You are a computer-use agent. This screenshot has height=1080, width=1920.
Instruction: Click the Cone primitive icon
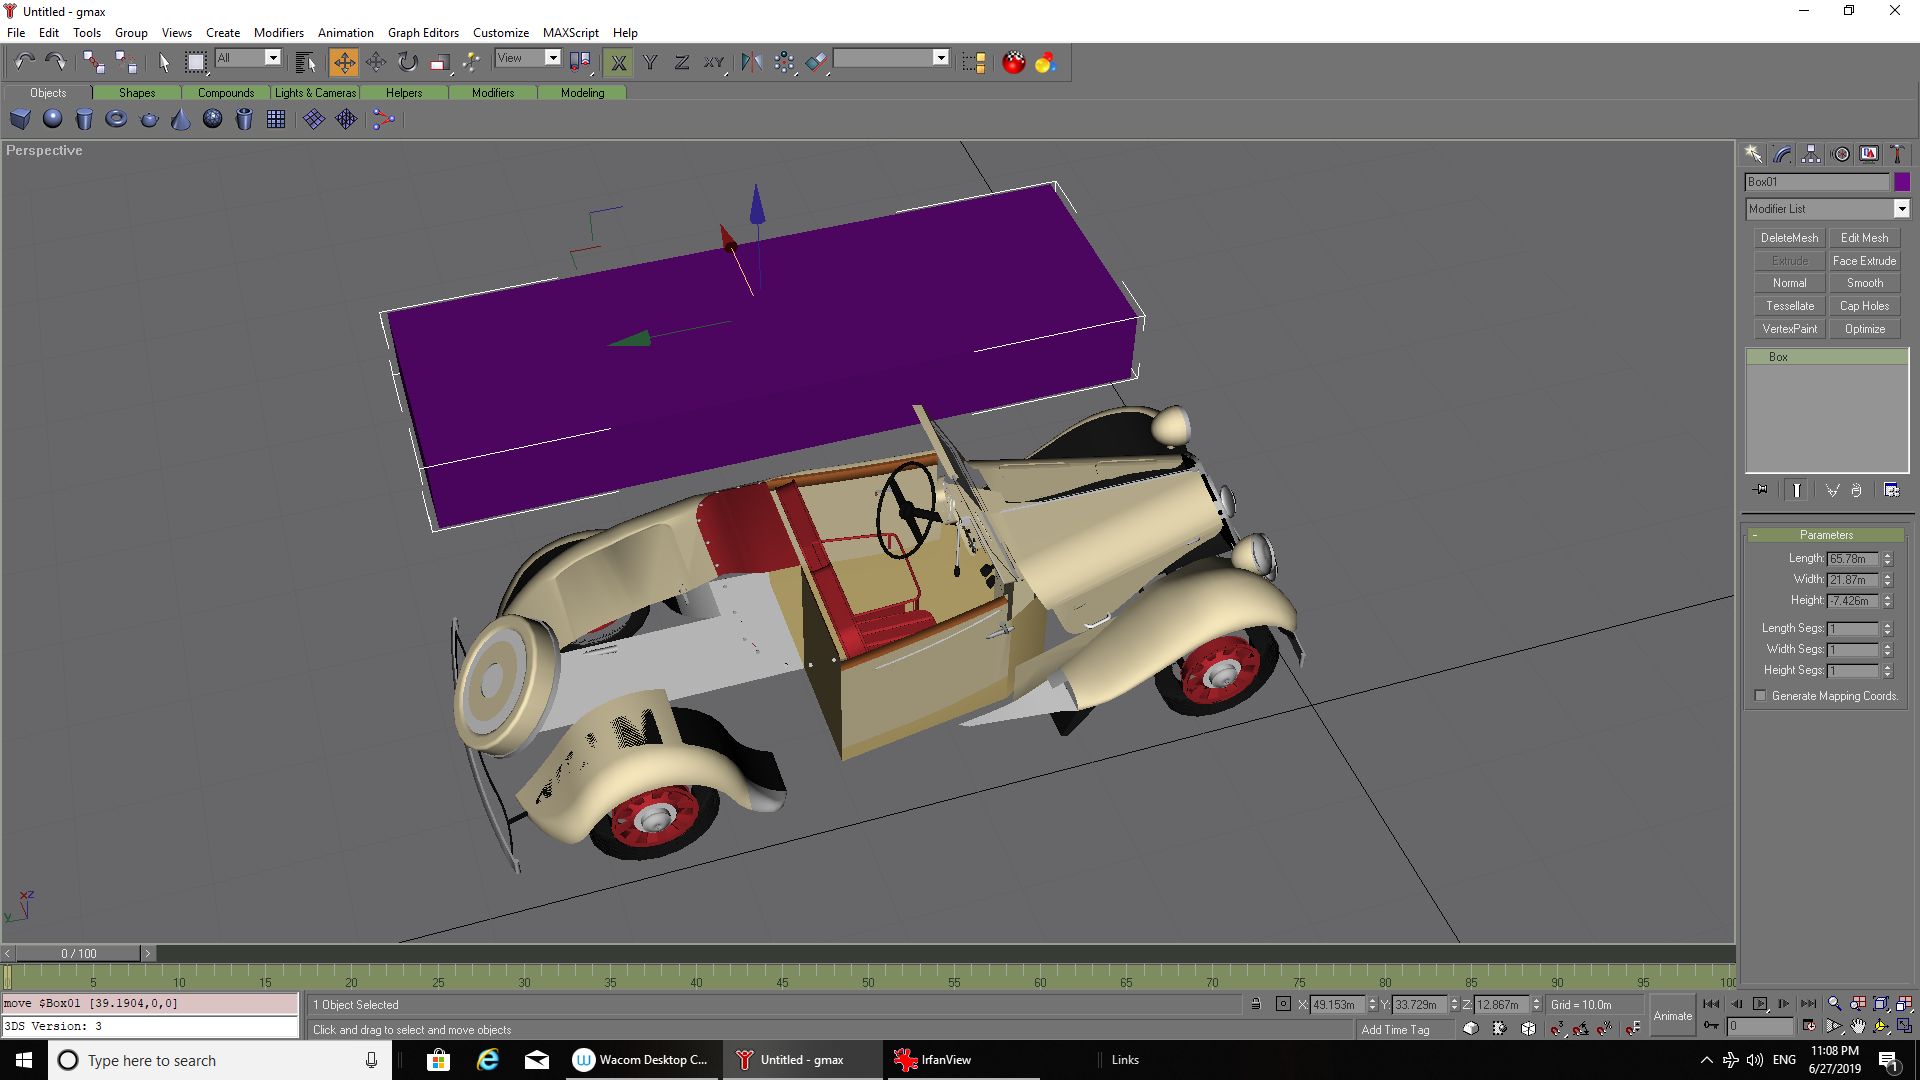181,120
